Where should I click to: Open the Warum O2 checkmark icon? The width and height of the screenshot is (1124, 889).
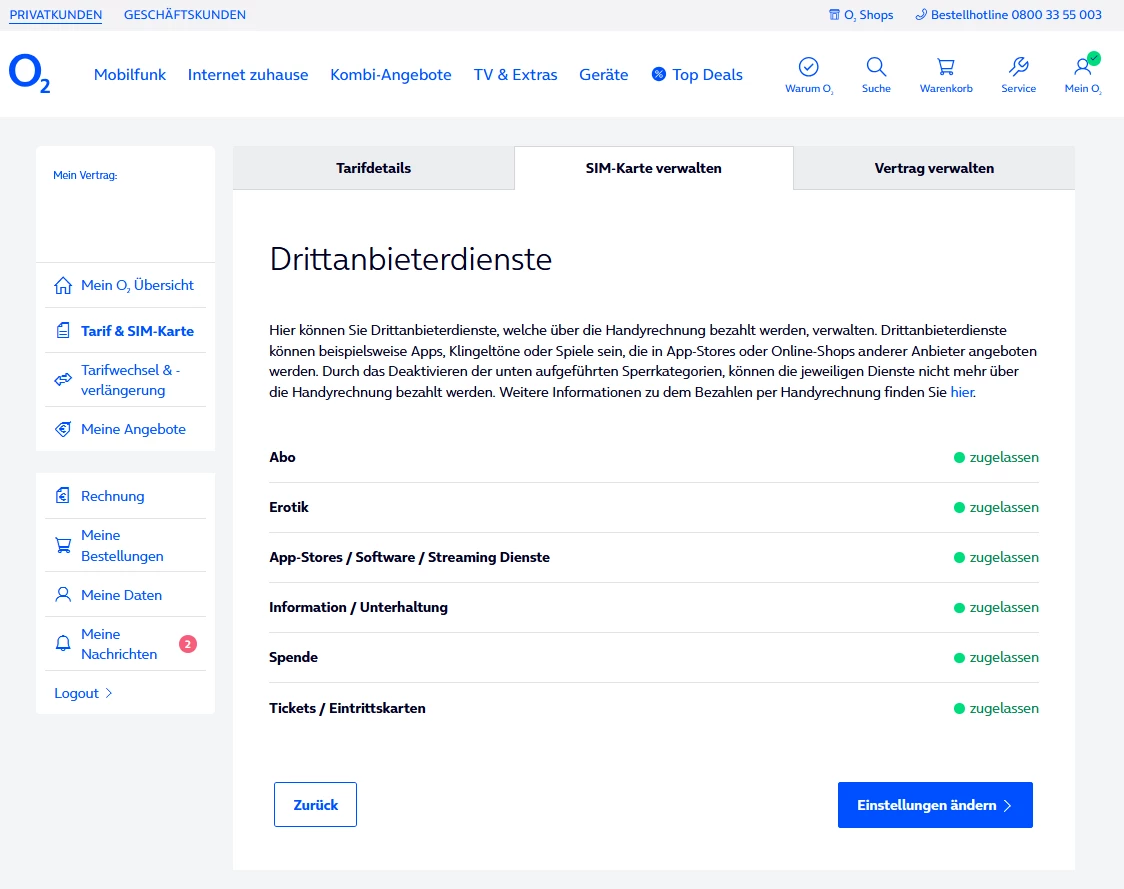pos(809,67)
